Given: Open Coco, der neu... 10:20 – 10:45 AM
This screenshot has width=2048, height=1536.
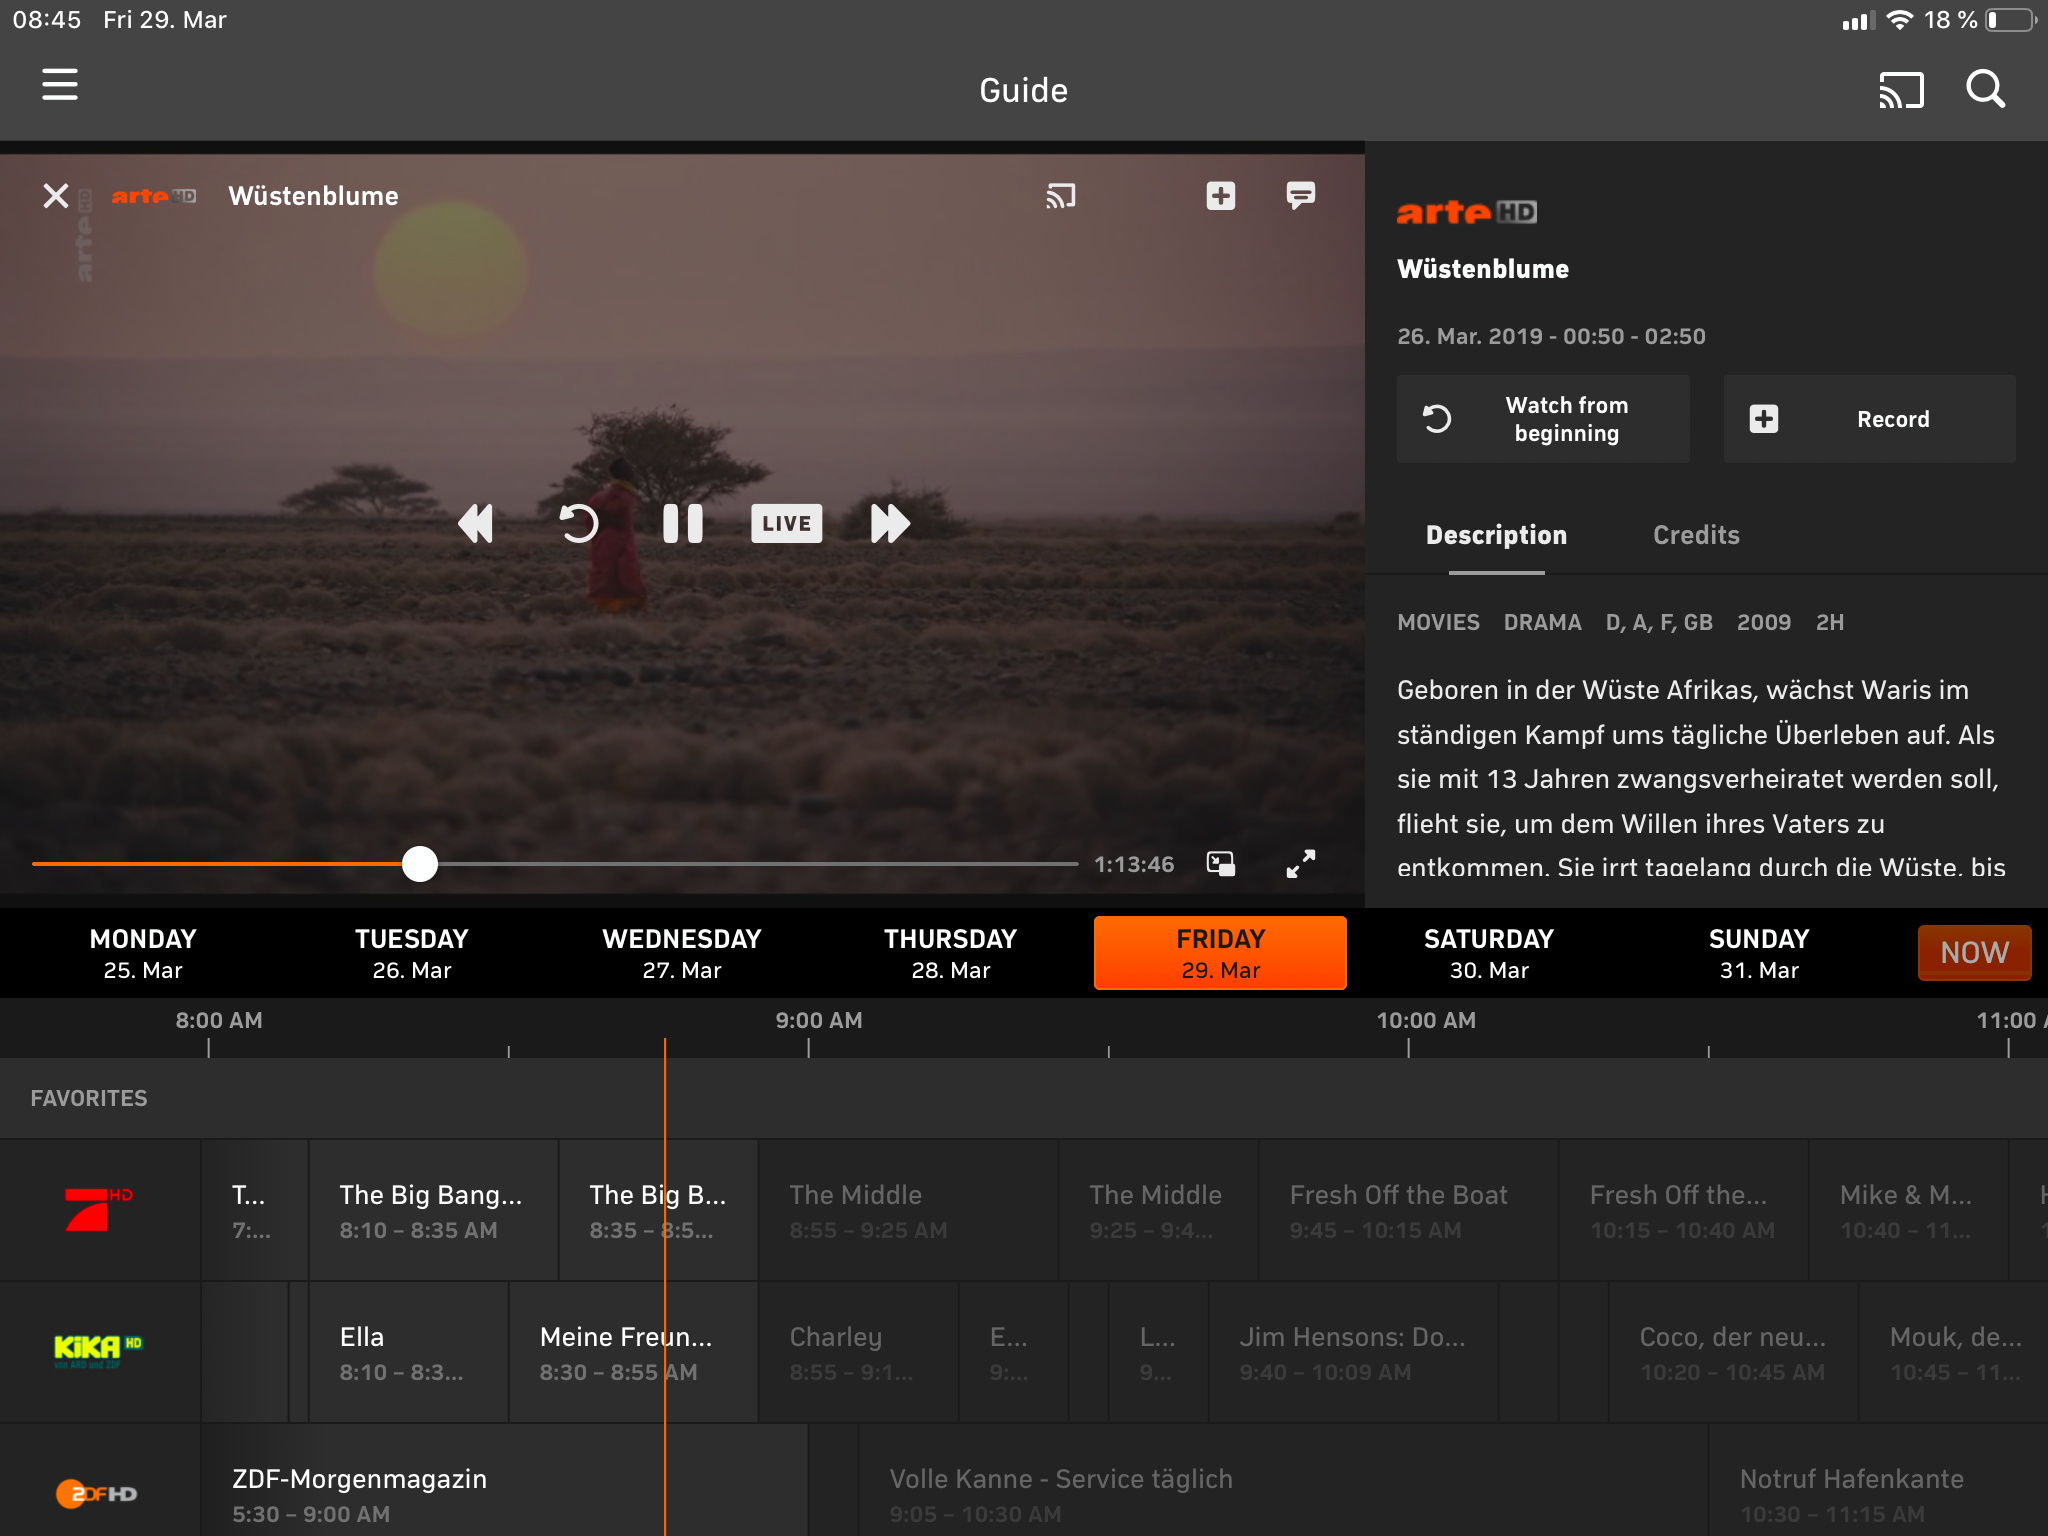Looking at the screenshot, I should (1734, 1353).
